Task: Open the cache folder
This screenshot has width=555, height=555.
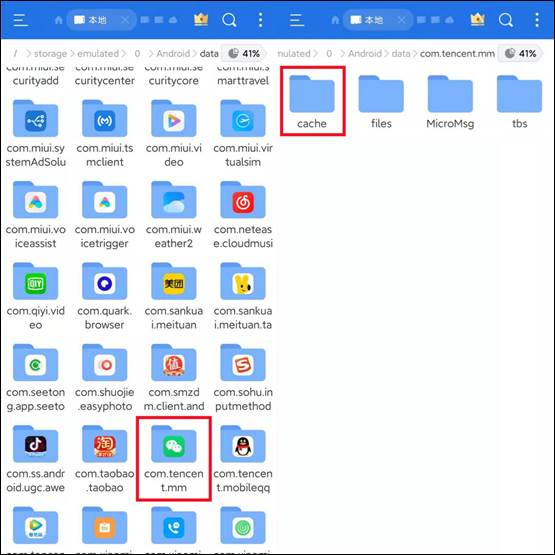Action: (312, 102)
